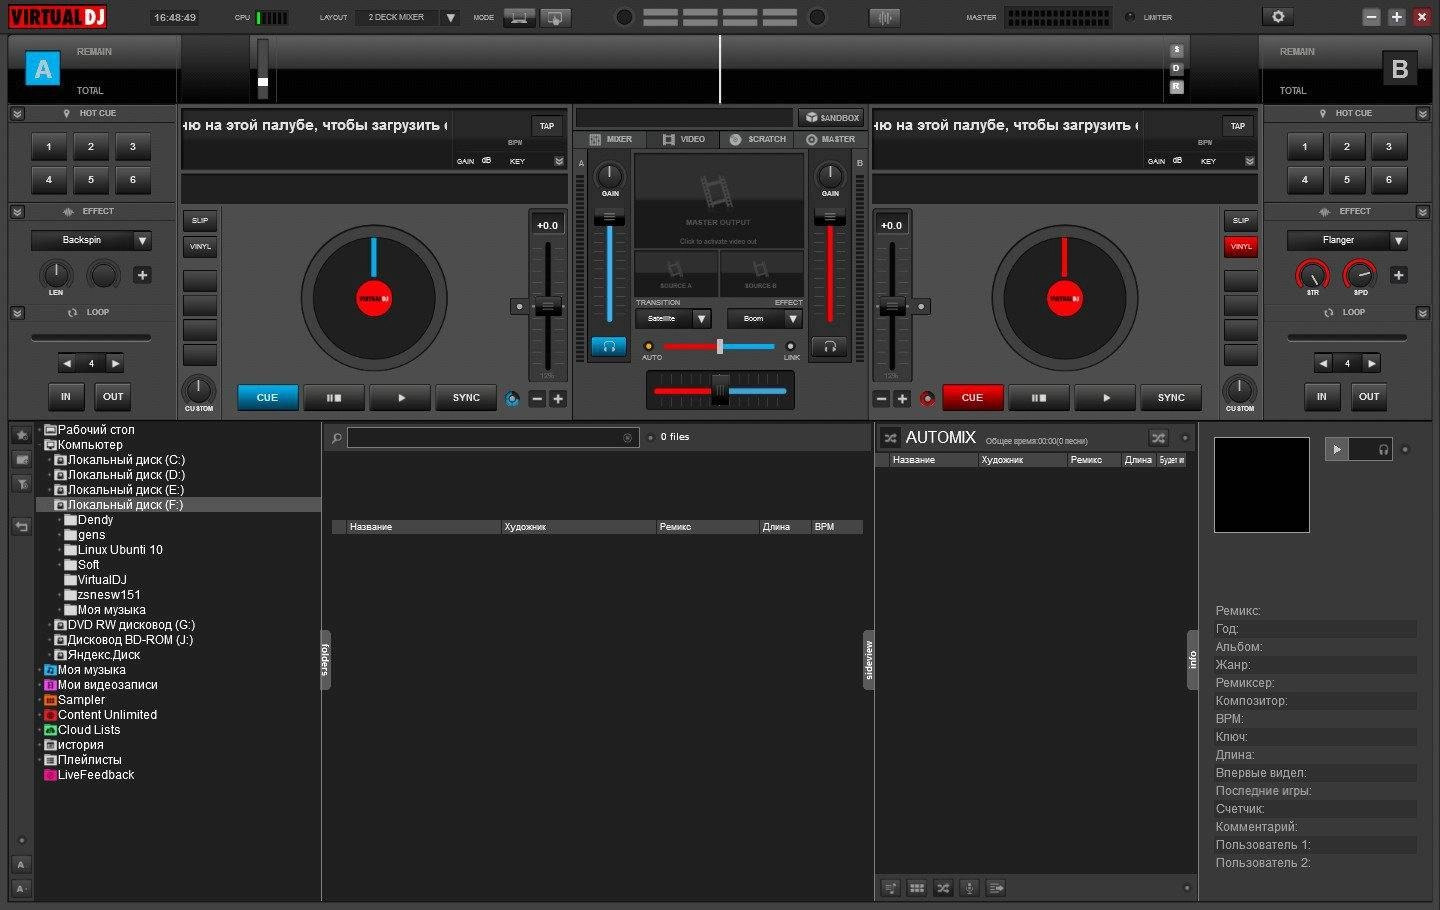Click the playlist list icon below automix list
Viewport: 1440px width, 910px height.
(x=890, y=888)
